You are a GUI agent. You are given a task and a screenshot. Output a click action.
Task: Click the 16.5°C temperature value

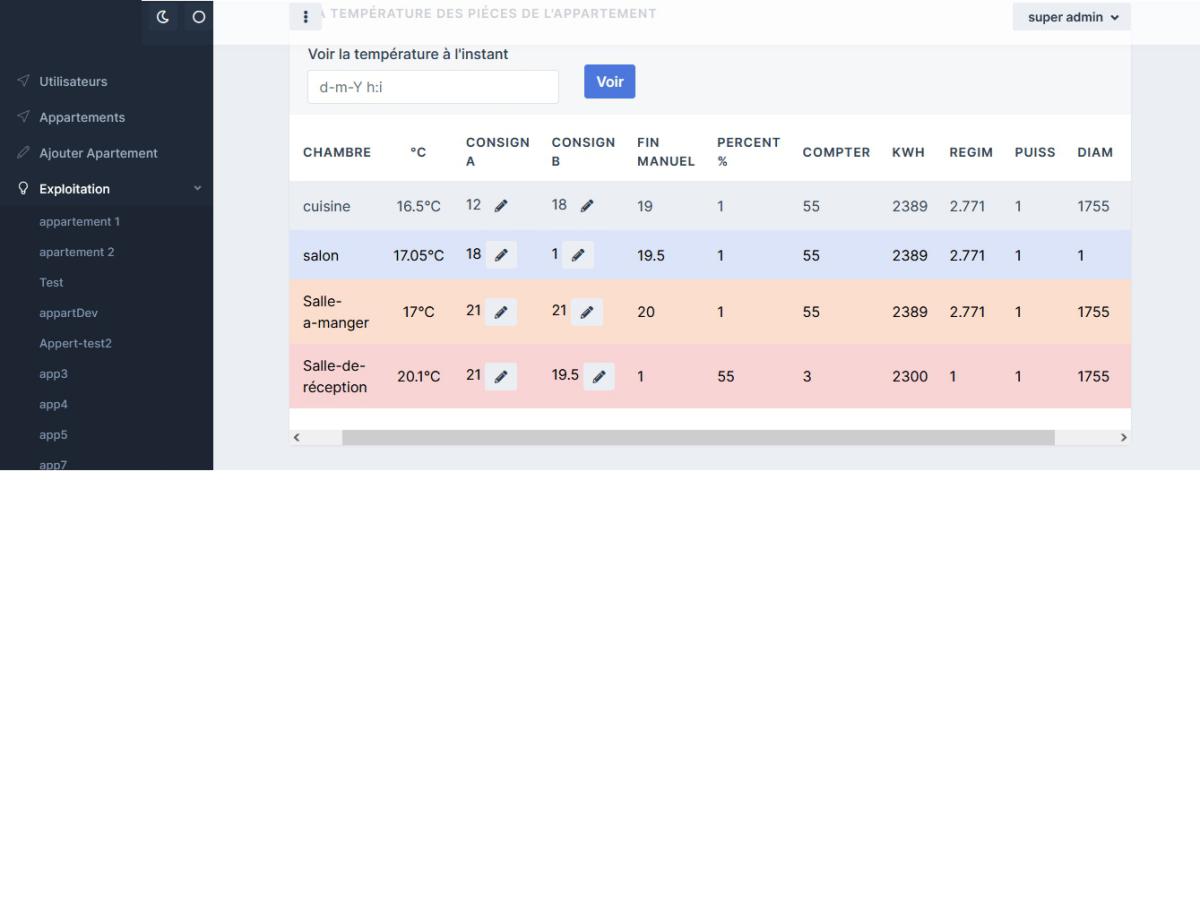(x=418, y=206)
